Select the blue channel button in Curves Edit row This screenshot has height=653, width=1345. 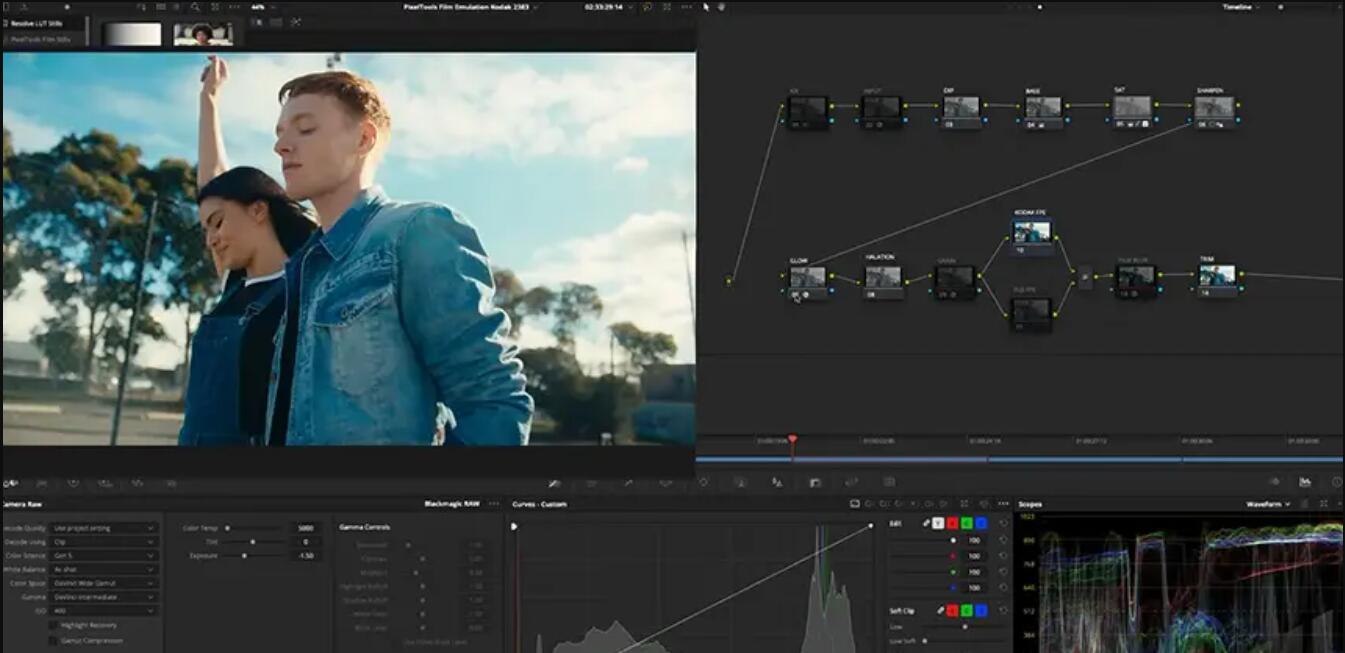[981, 523]
